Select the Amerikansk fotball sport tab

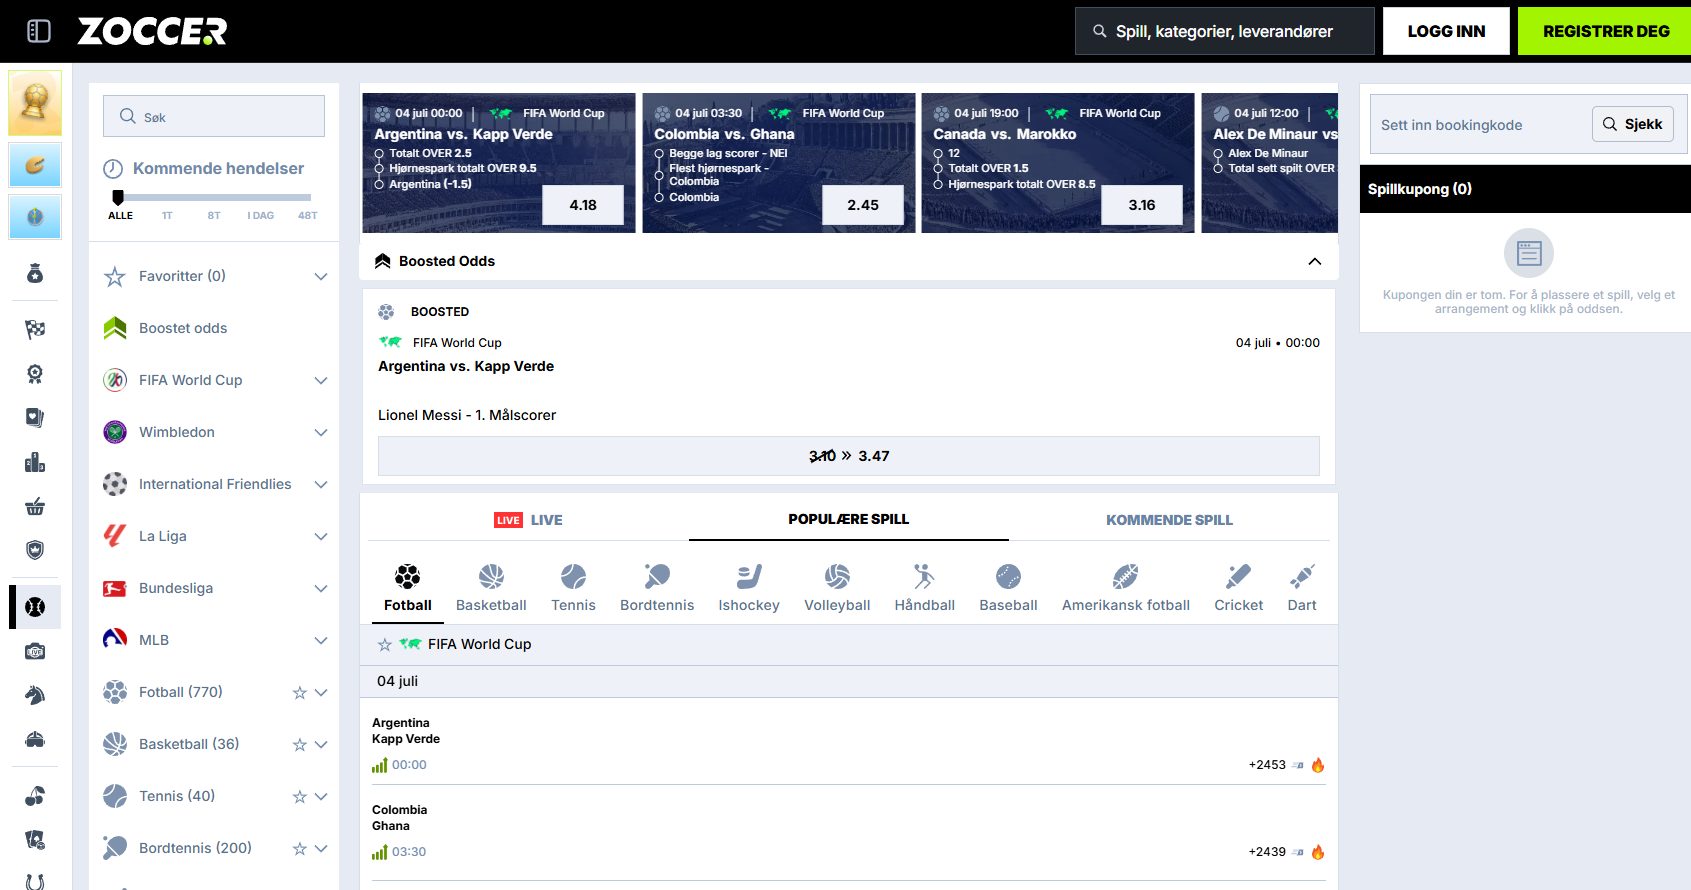1126,588
